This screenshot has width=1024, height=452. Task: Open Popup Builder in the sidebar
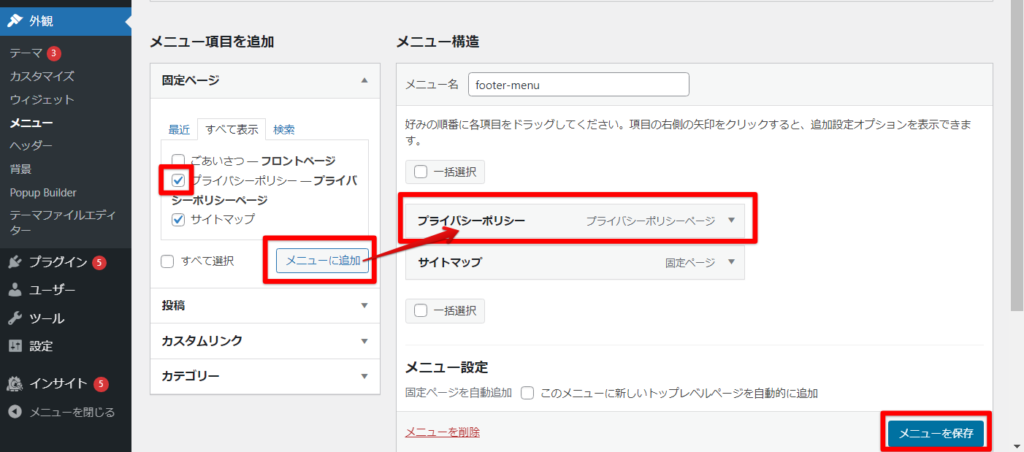43,193
